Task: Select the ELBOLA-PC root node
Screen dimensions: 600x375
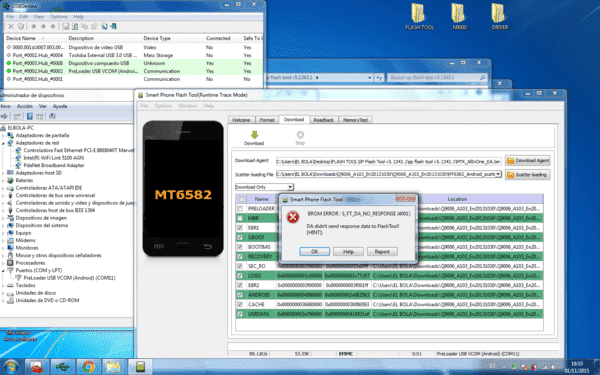Action: (x=20, y=128)
